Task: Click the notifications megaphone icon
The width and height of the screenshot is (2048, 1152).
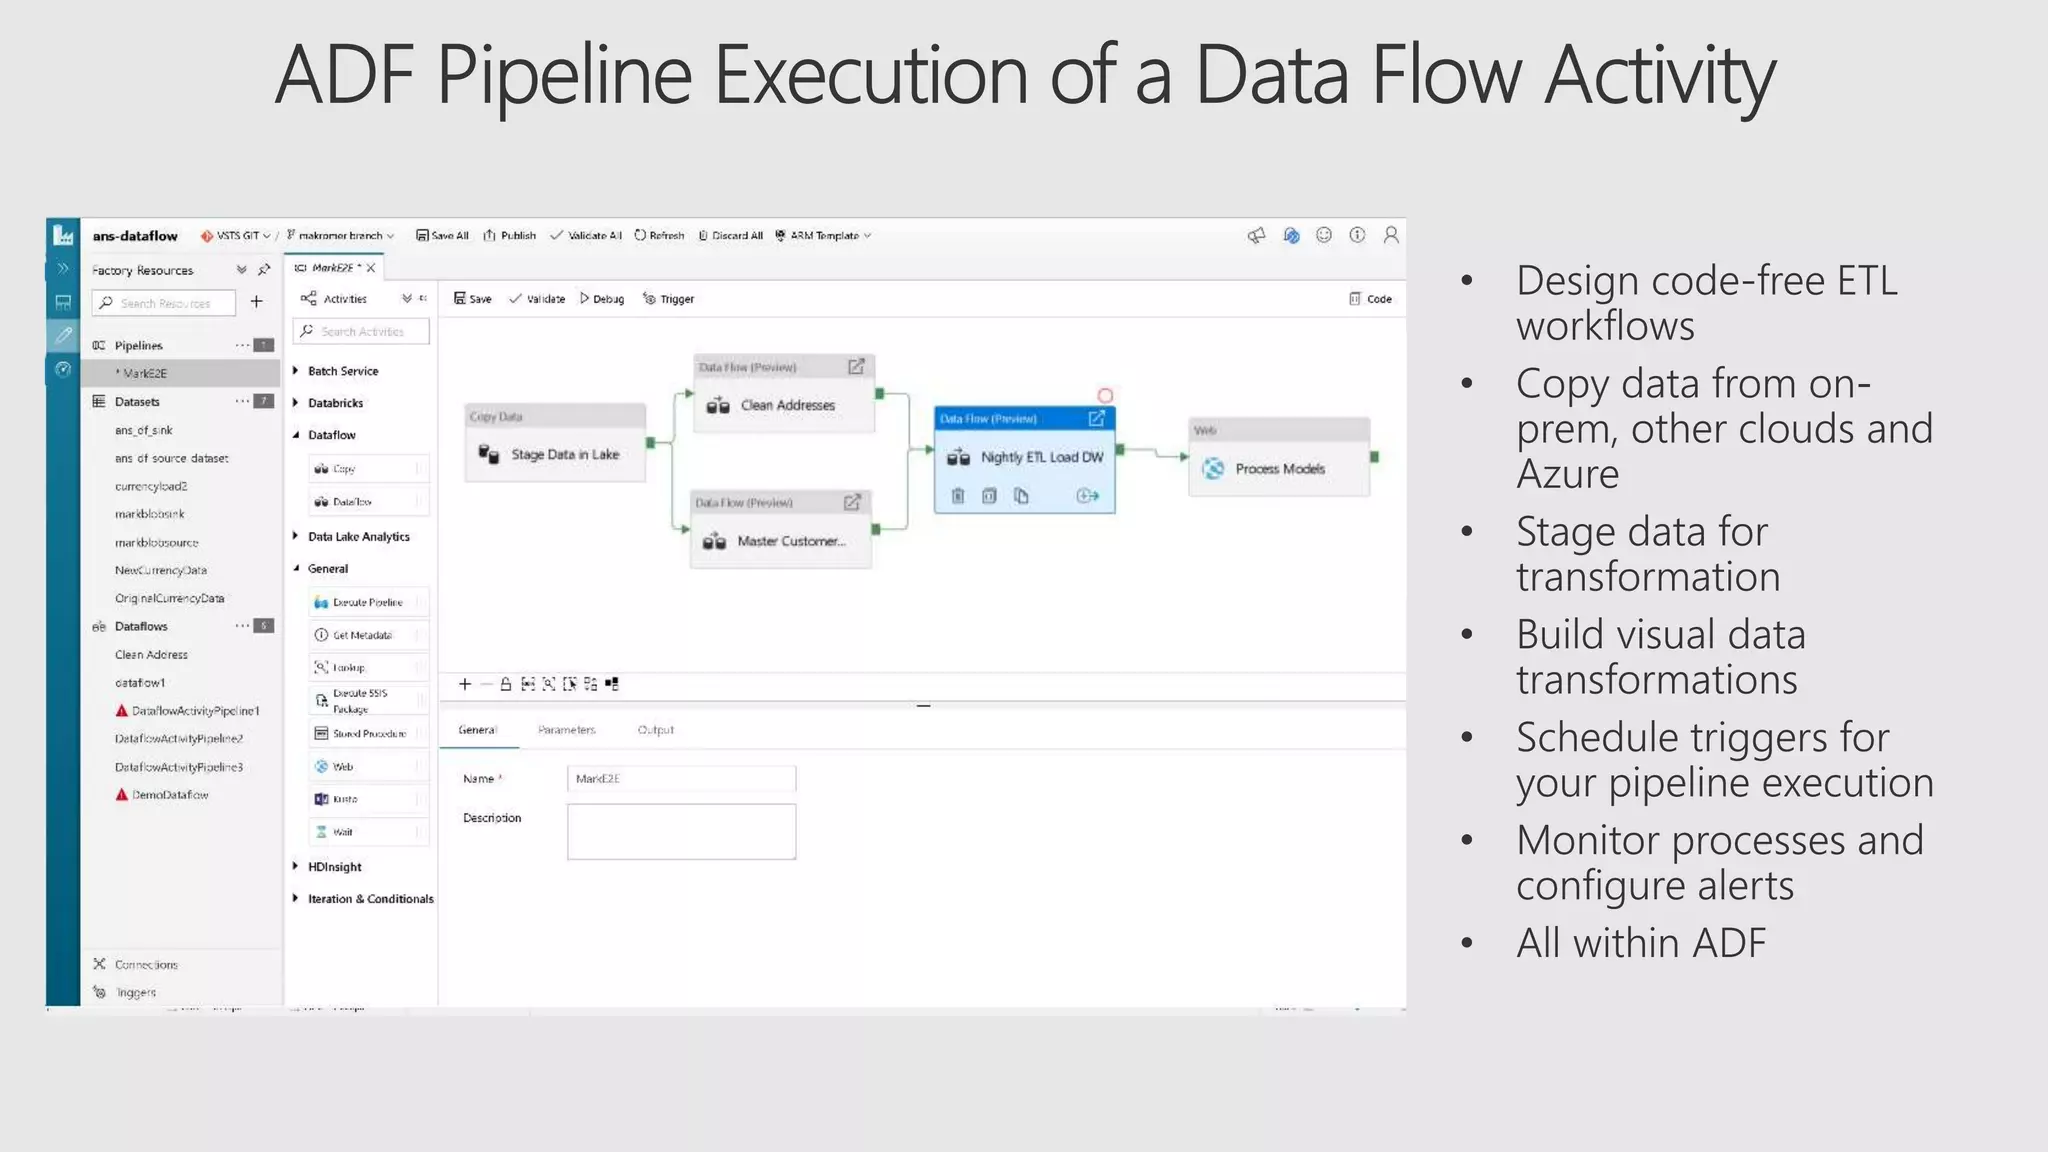Action: [x=1257, y=235]
